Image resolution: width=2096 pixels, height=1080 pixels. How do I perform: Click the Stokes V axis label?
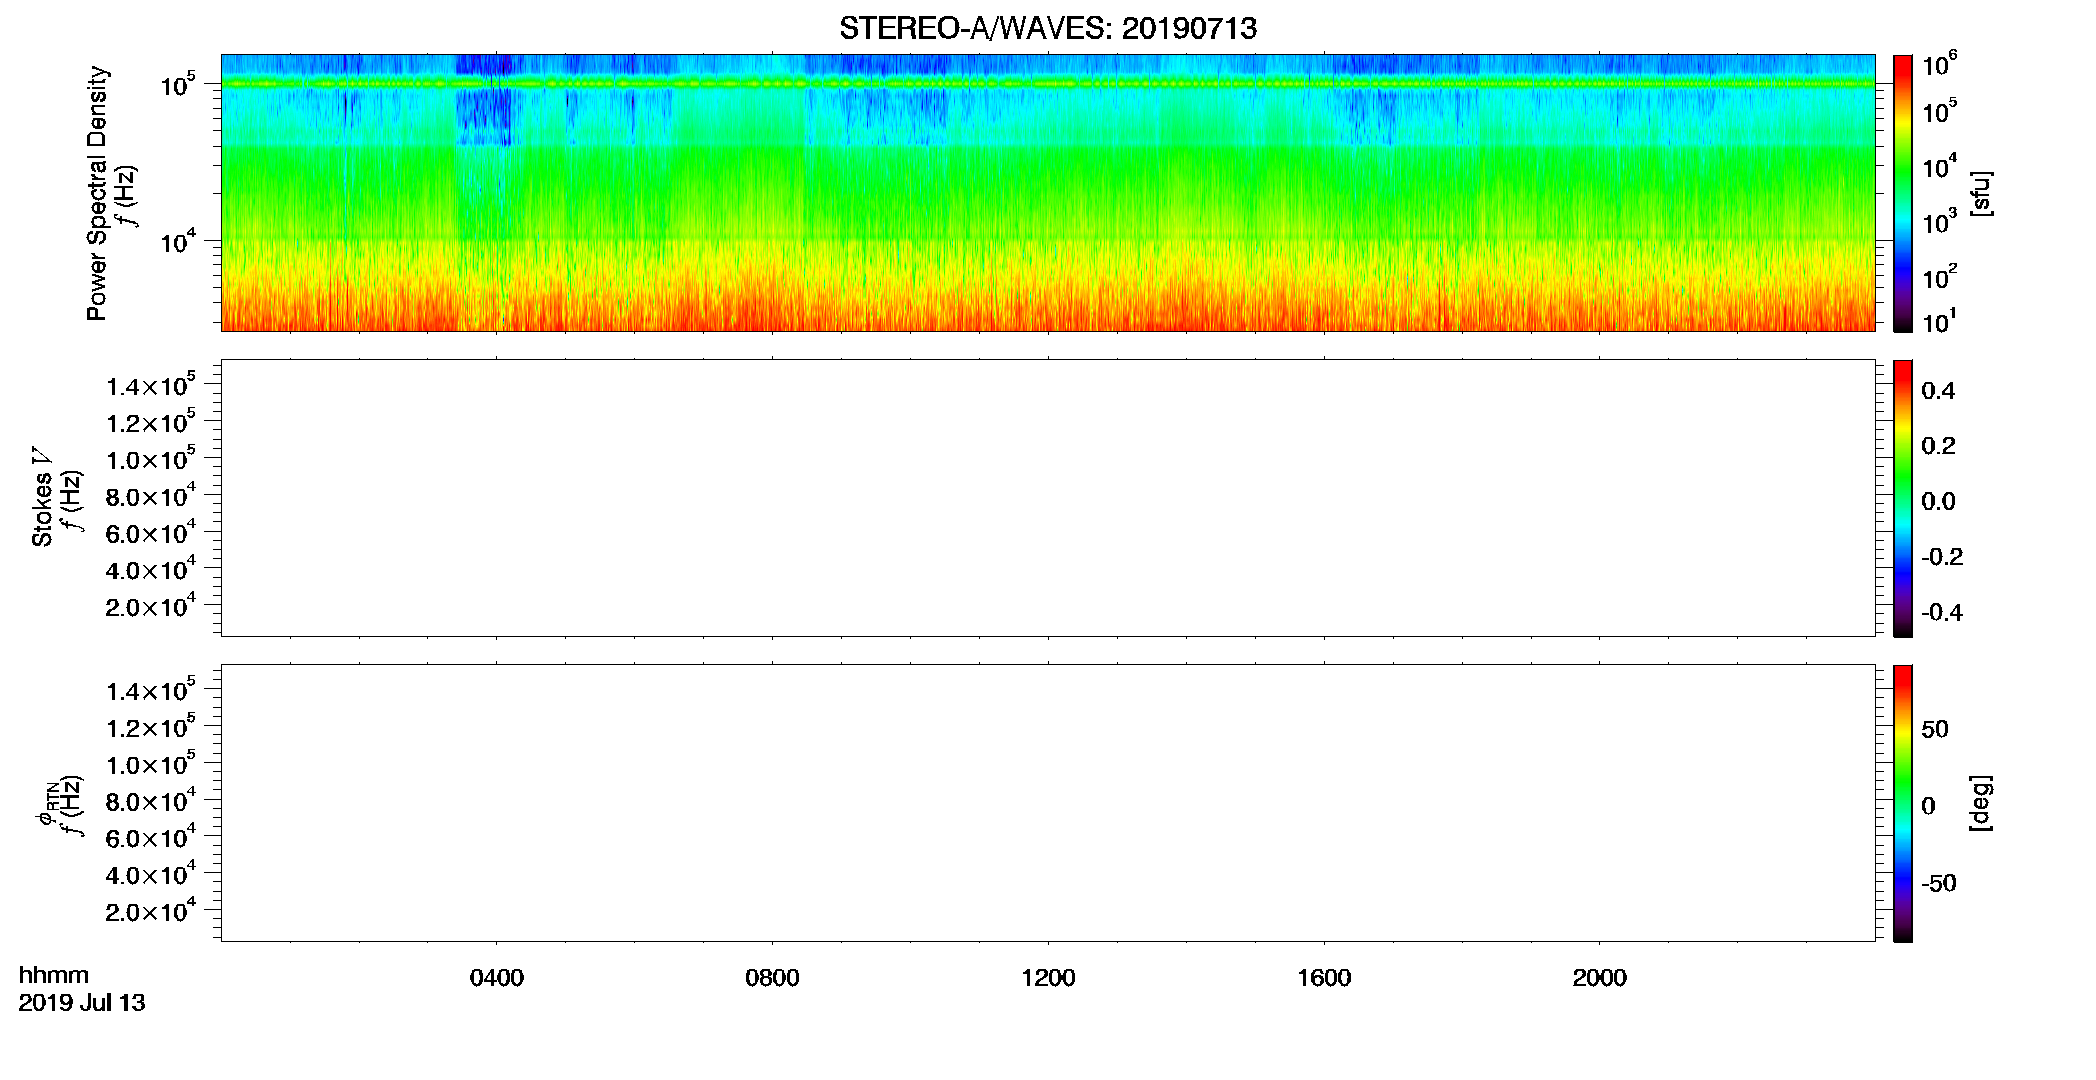click(42, 497)
